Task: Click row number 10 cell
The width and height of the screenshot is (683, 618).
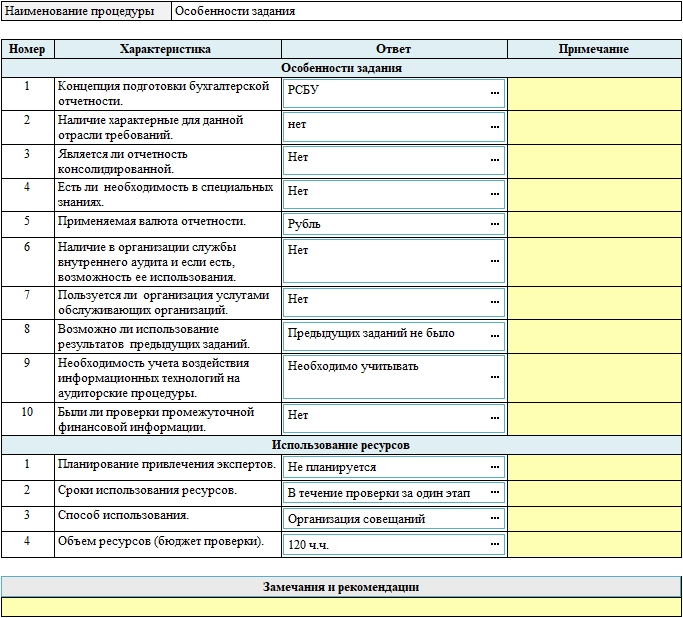Action: tap(27, 419)
